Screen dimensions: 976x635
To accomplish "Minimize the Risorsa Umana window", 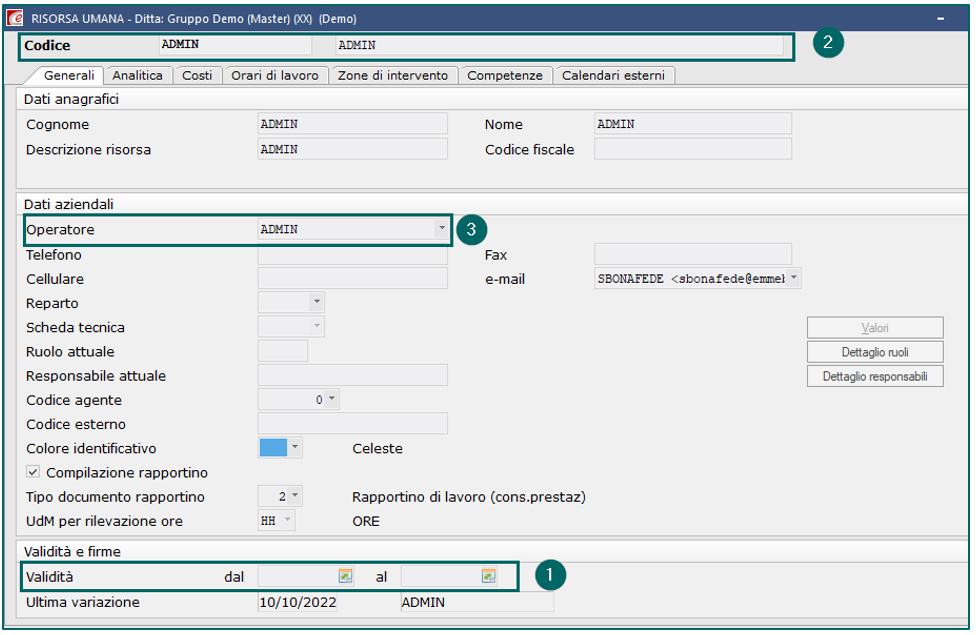I will coord(940,19).
